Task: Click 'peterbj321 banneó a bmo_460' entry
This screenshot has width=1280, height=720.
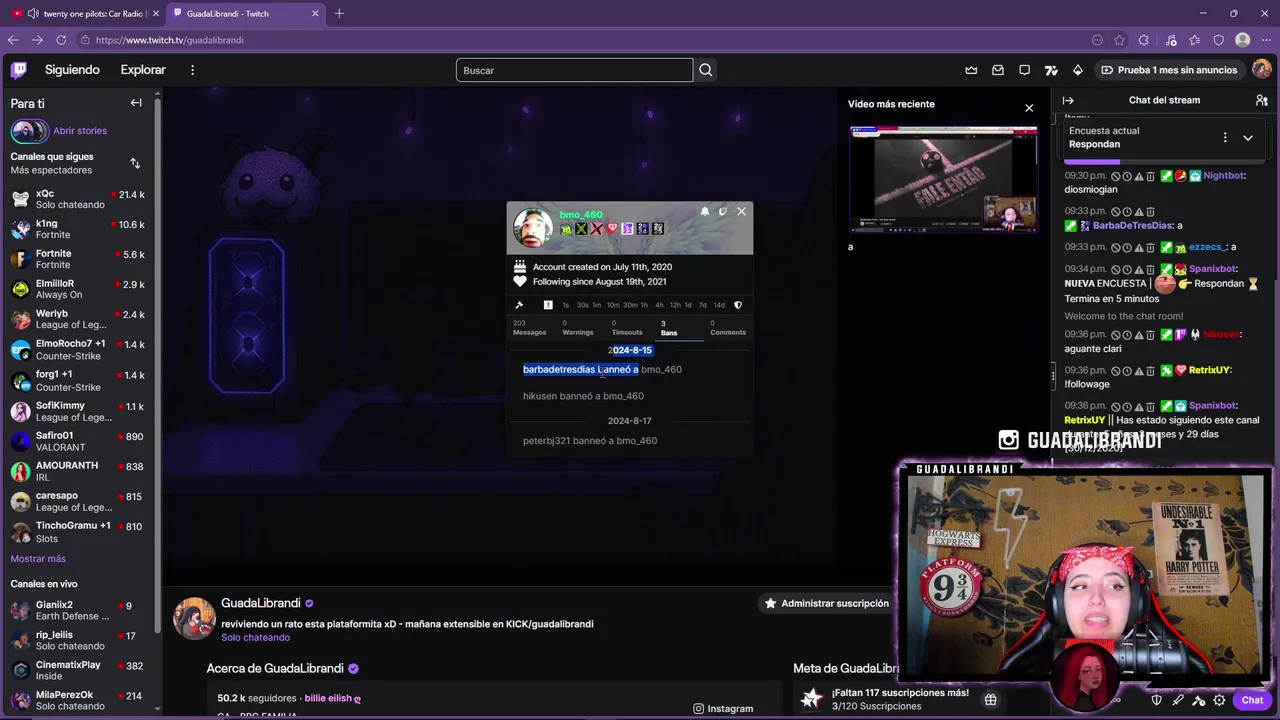Action: click(x=590, y=441)
